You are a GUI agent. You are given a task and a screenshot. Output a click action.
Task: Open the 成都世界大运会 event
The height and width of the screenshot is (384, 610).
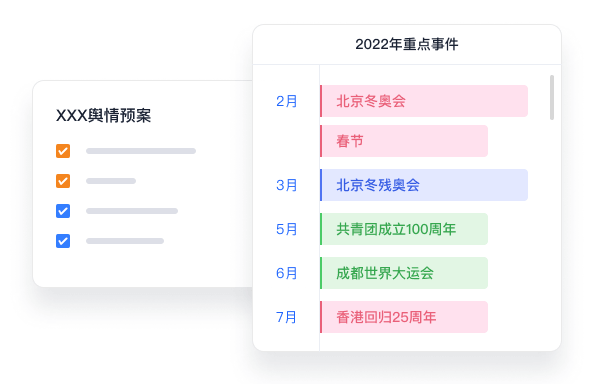[404, 273]
